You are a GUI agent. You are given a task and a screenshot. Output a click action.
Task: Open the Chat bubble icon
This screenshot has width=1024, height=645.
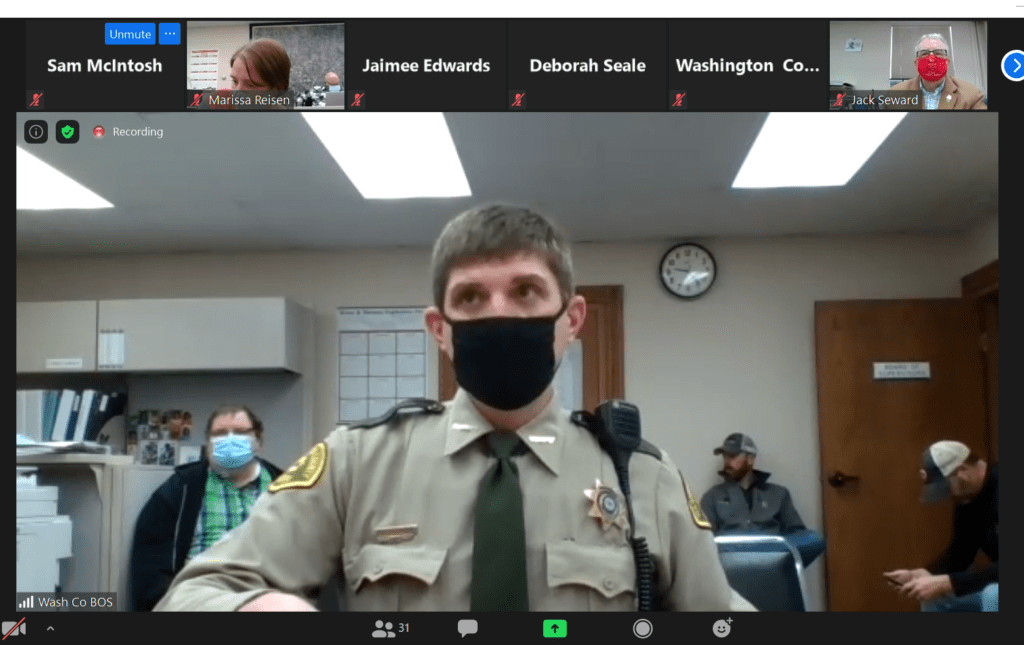(468, 629)
